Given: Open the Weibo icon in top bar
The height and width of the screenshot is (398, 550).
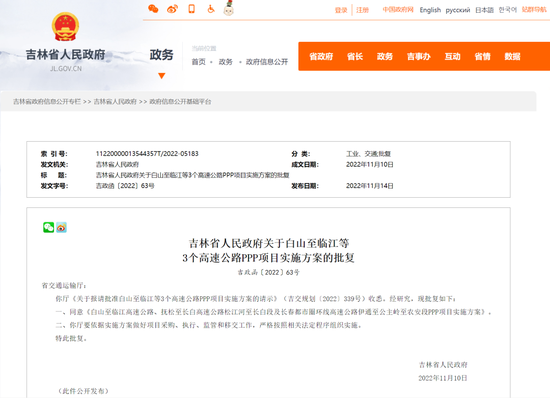Looking at the screenshot, I should [x=172, y=9].
